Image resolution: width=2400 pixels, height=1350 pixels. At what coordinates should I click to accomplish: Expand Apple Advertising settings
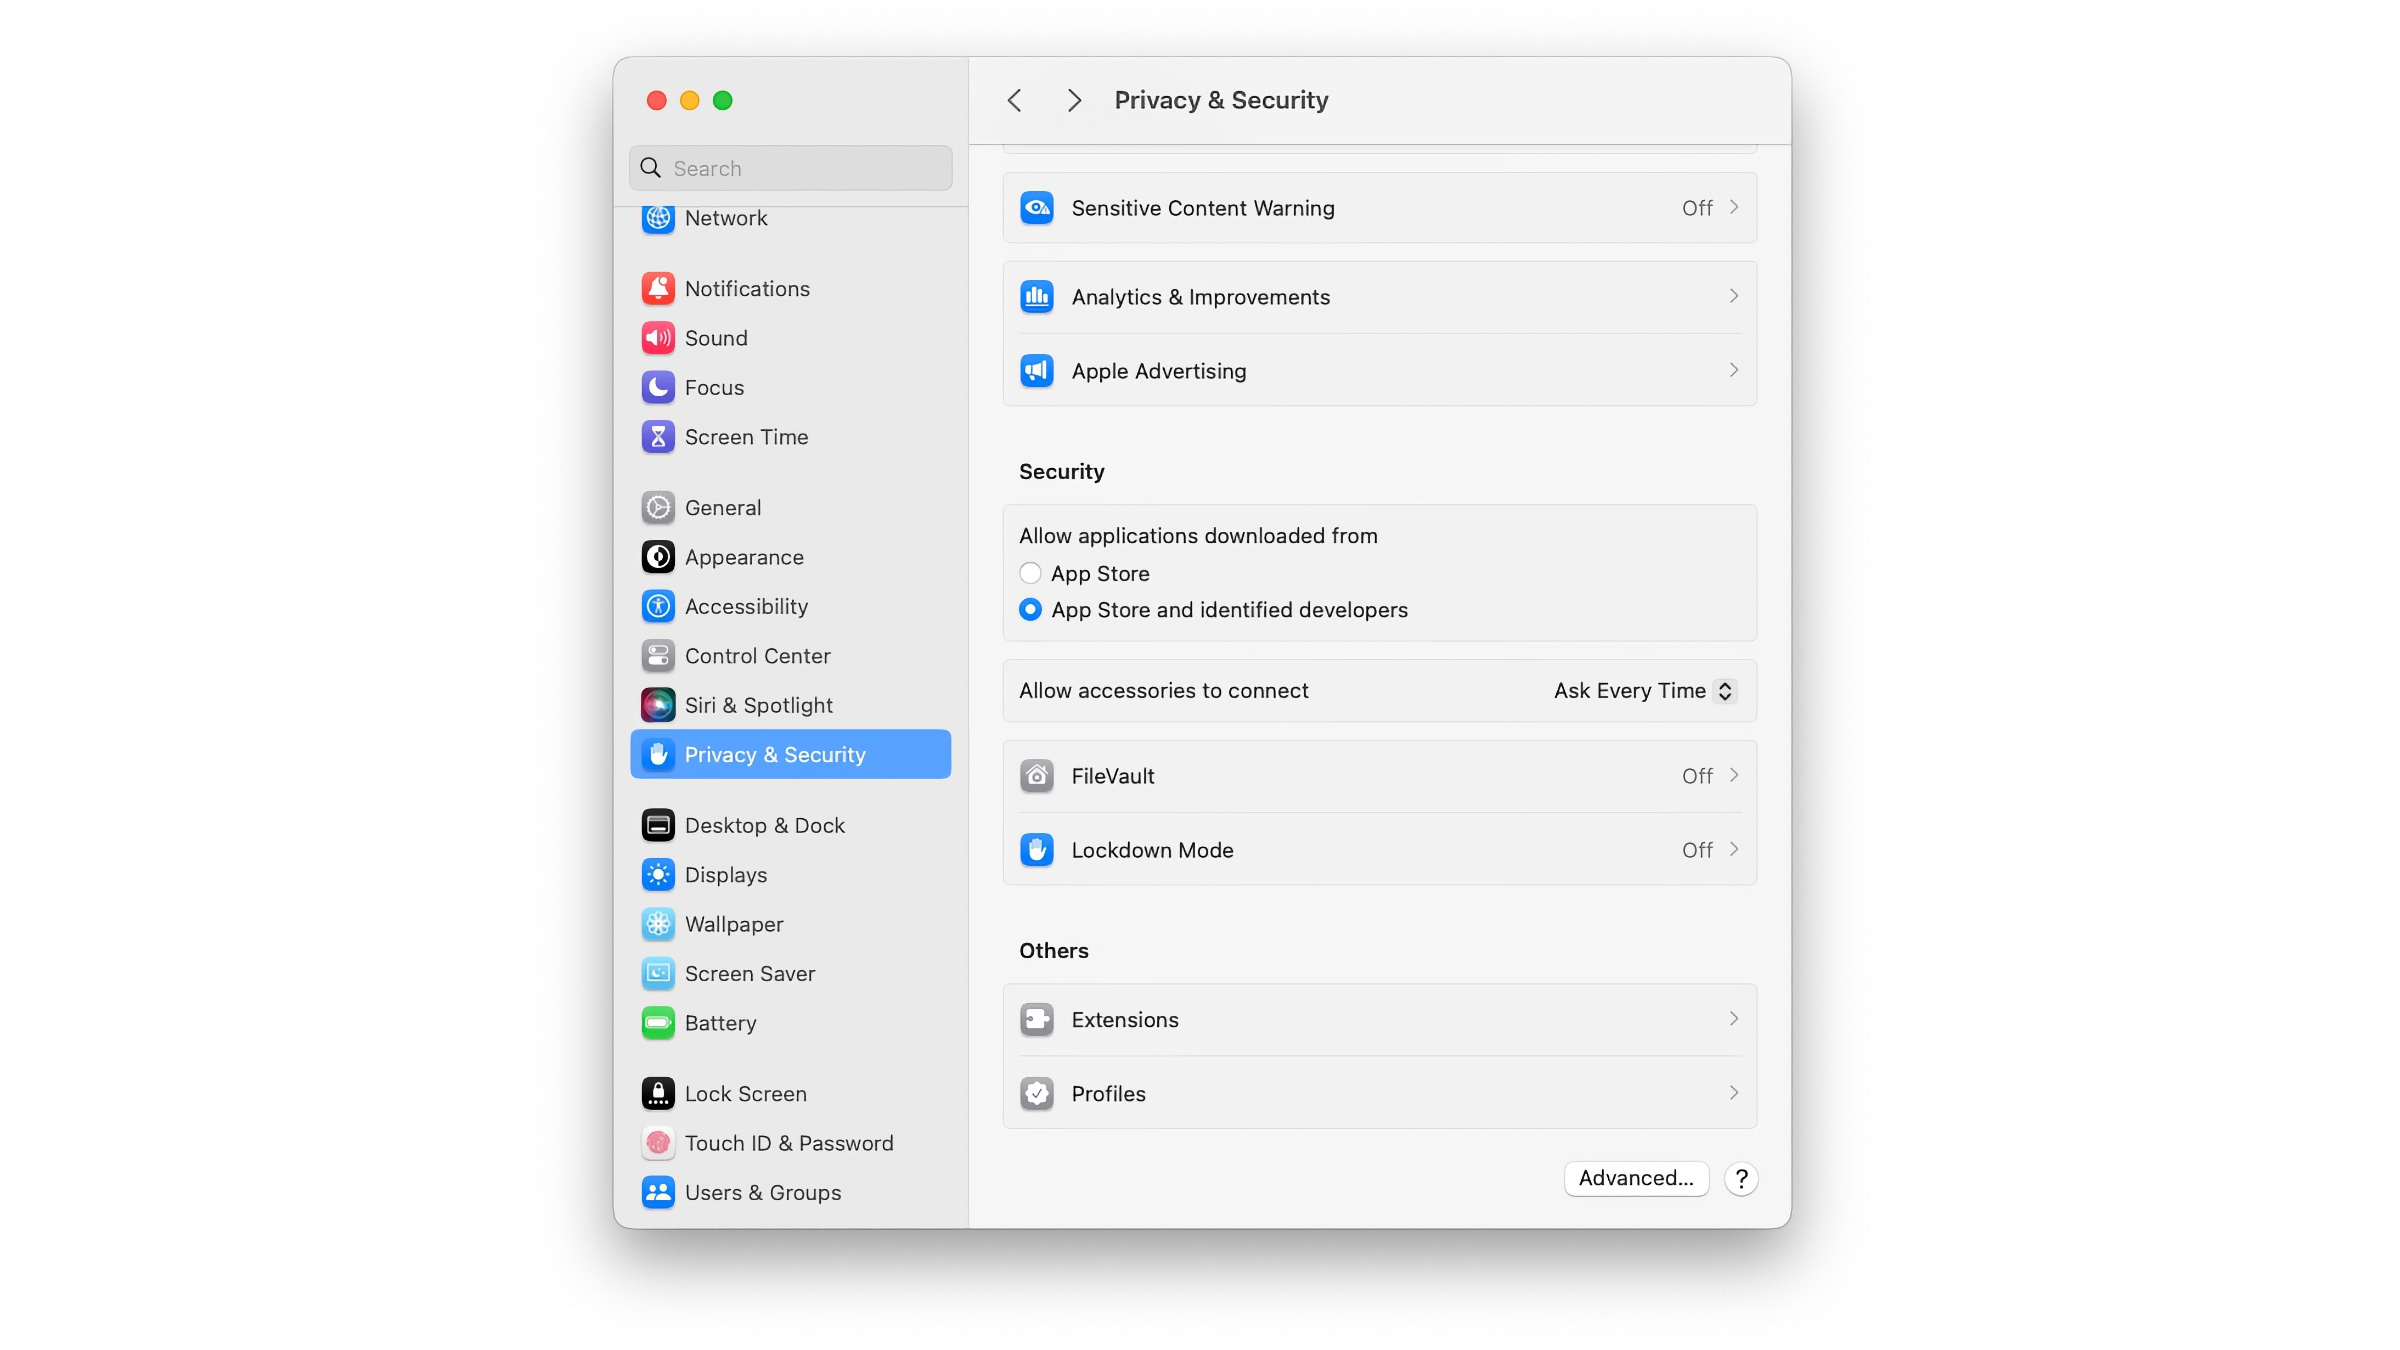1378,370
